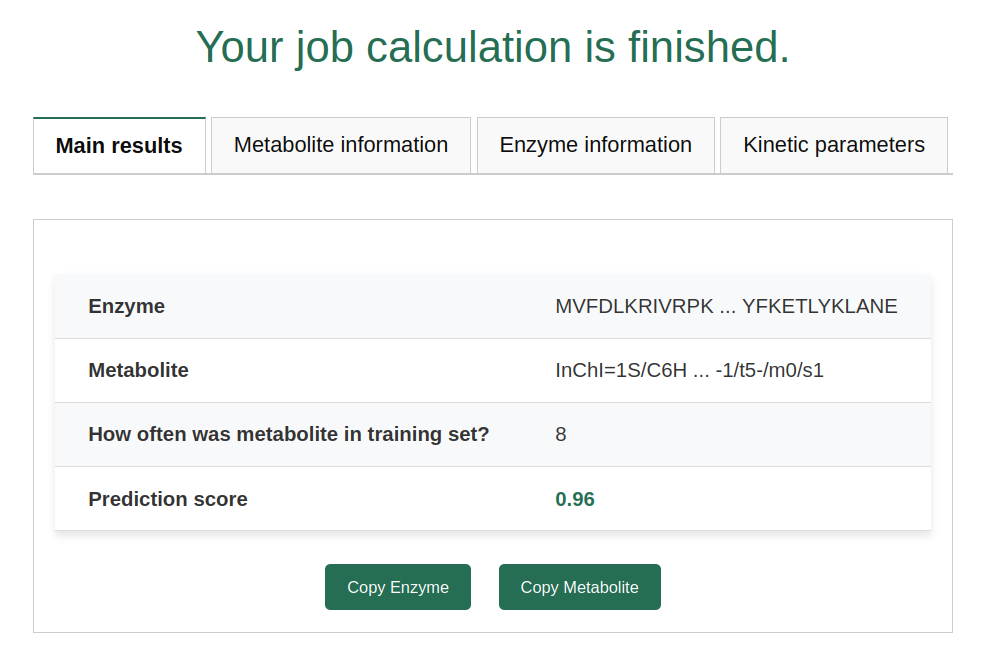Click the 0.96 prediction score value
The width and height of the screenshot is (990, 671).
[575, 499]
